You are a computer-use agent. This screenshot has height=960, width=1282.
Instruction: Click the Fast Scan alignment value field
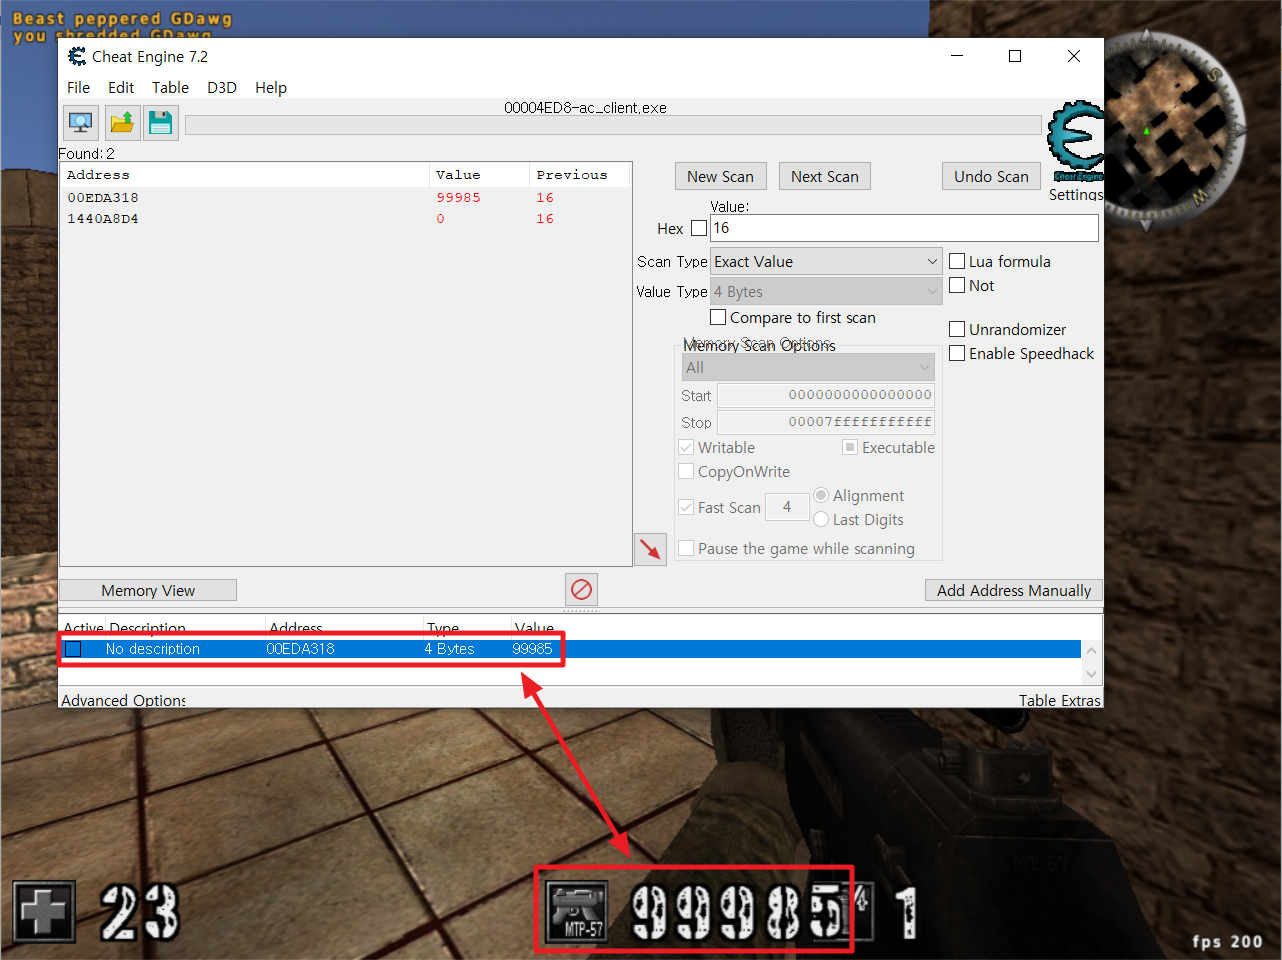pos(787,507)
